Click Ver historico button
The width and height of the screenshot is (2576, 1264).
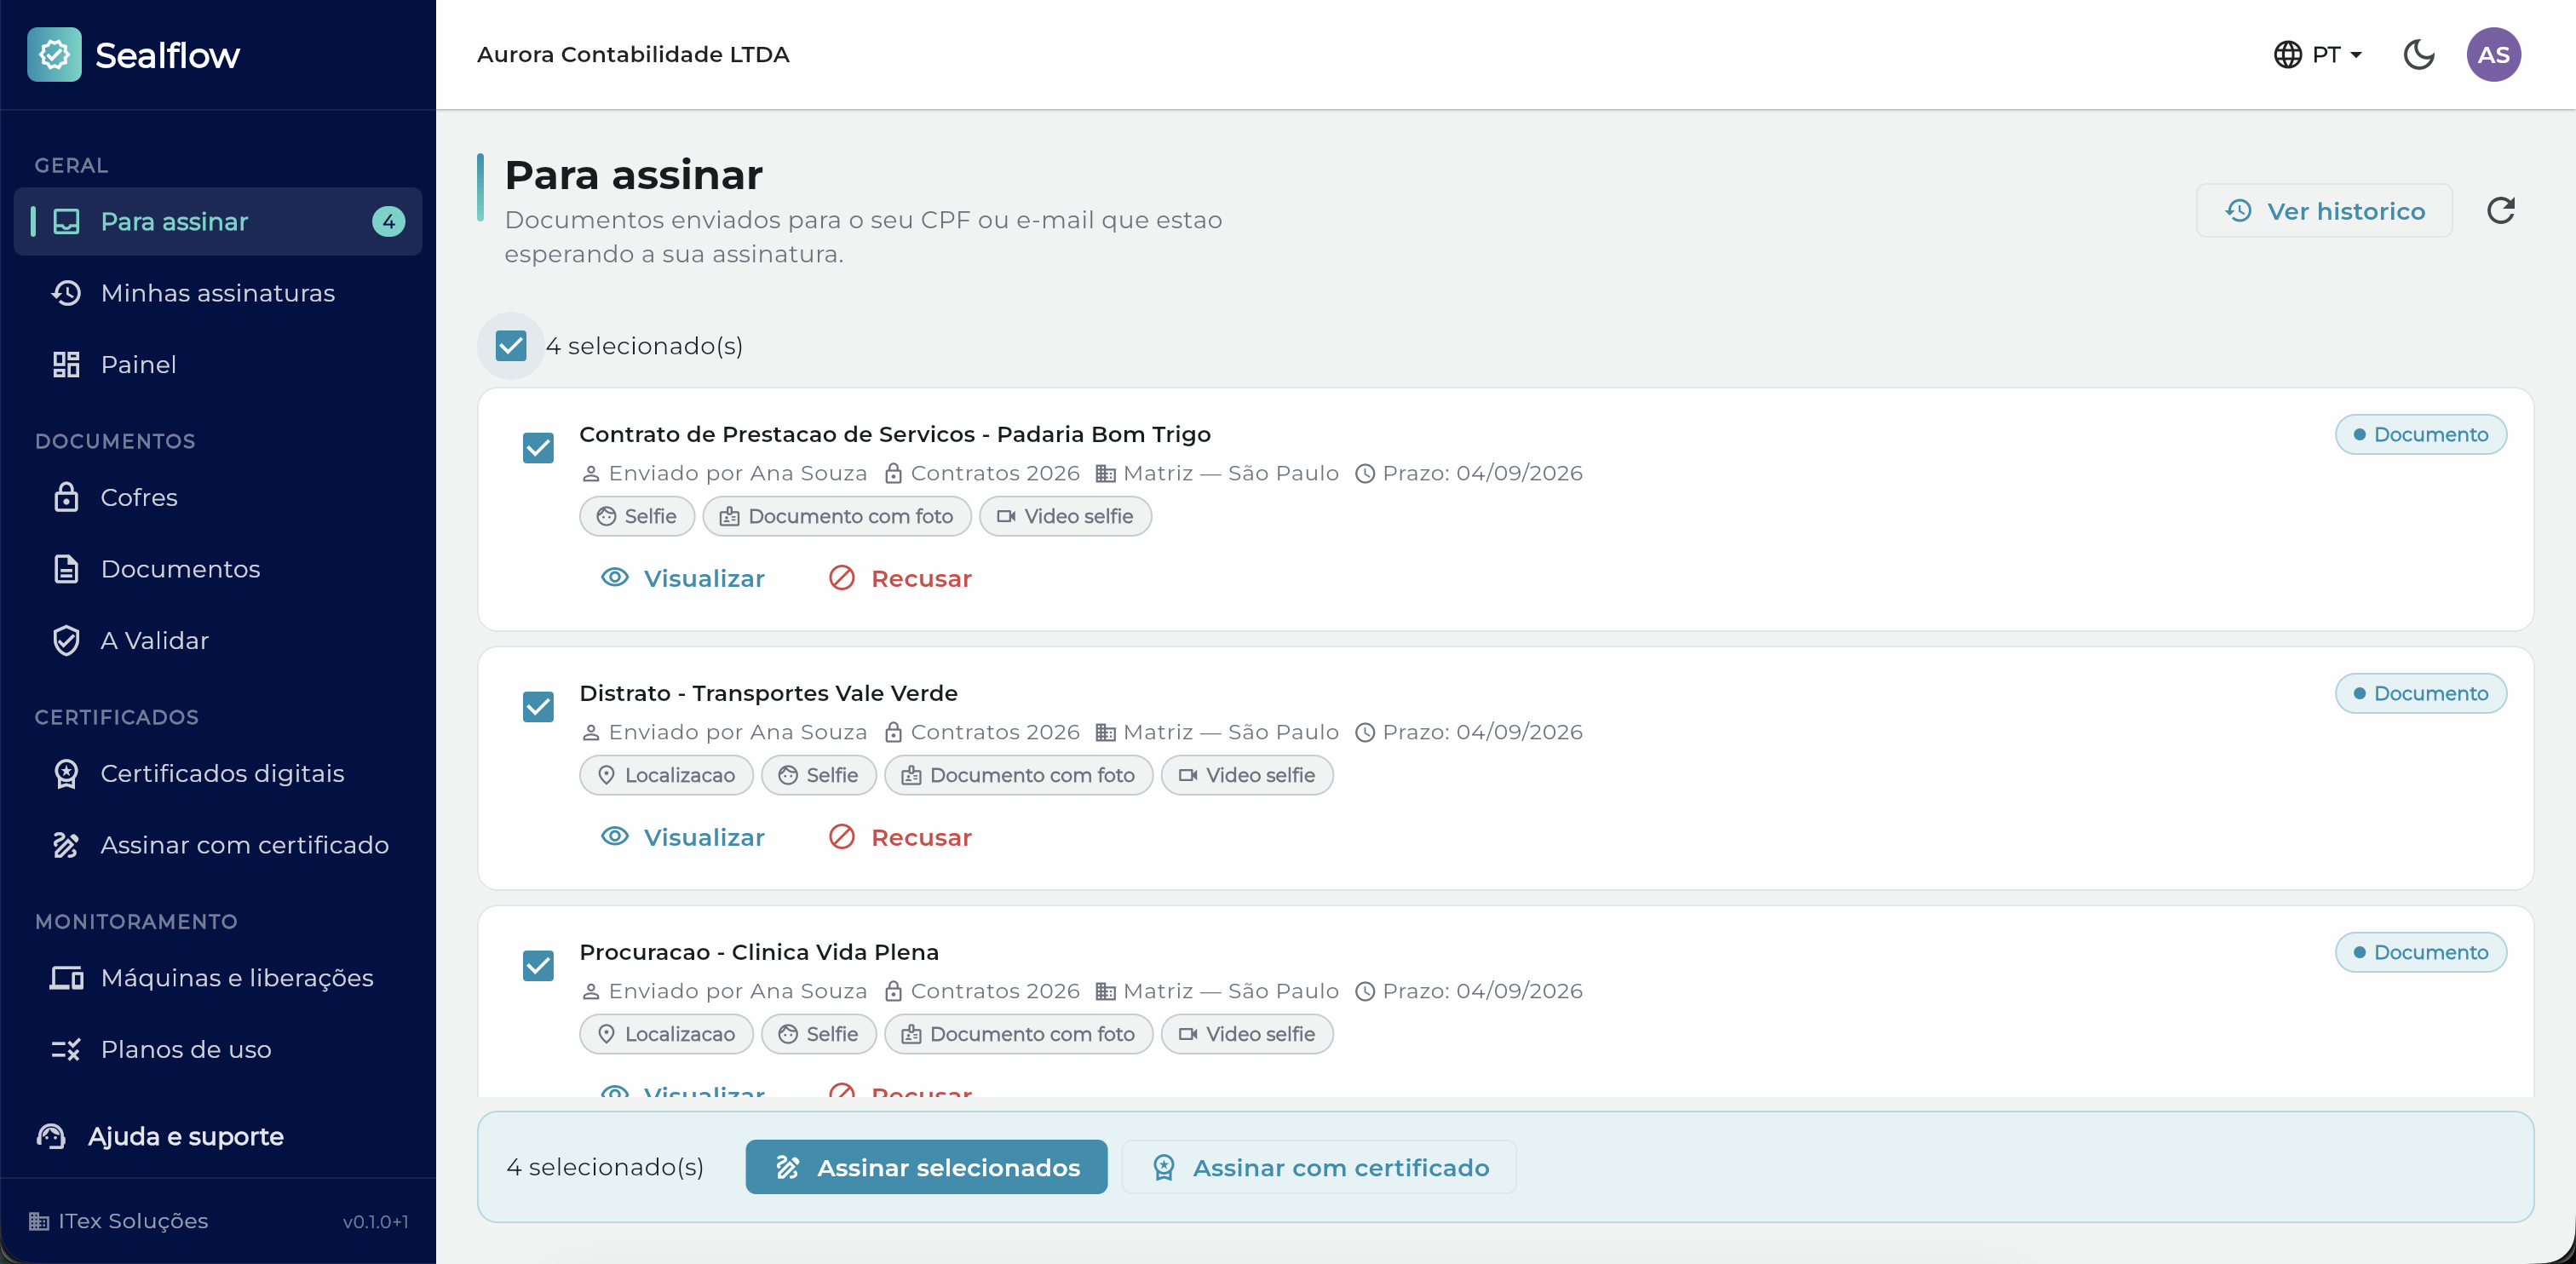(2324, 211)
